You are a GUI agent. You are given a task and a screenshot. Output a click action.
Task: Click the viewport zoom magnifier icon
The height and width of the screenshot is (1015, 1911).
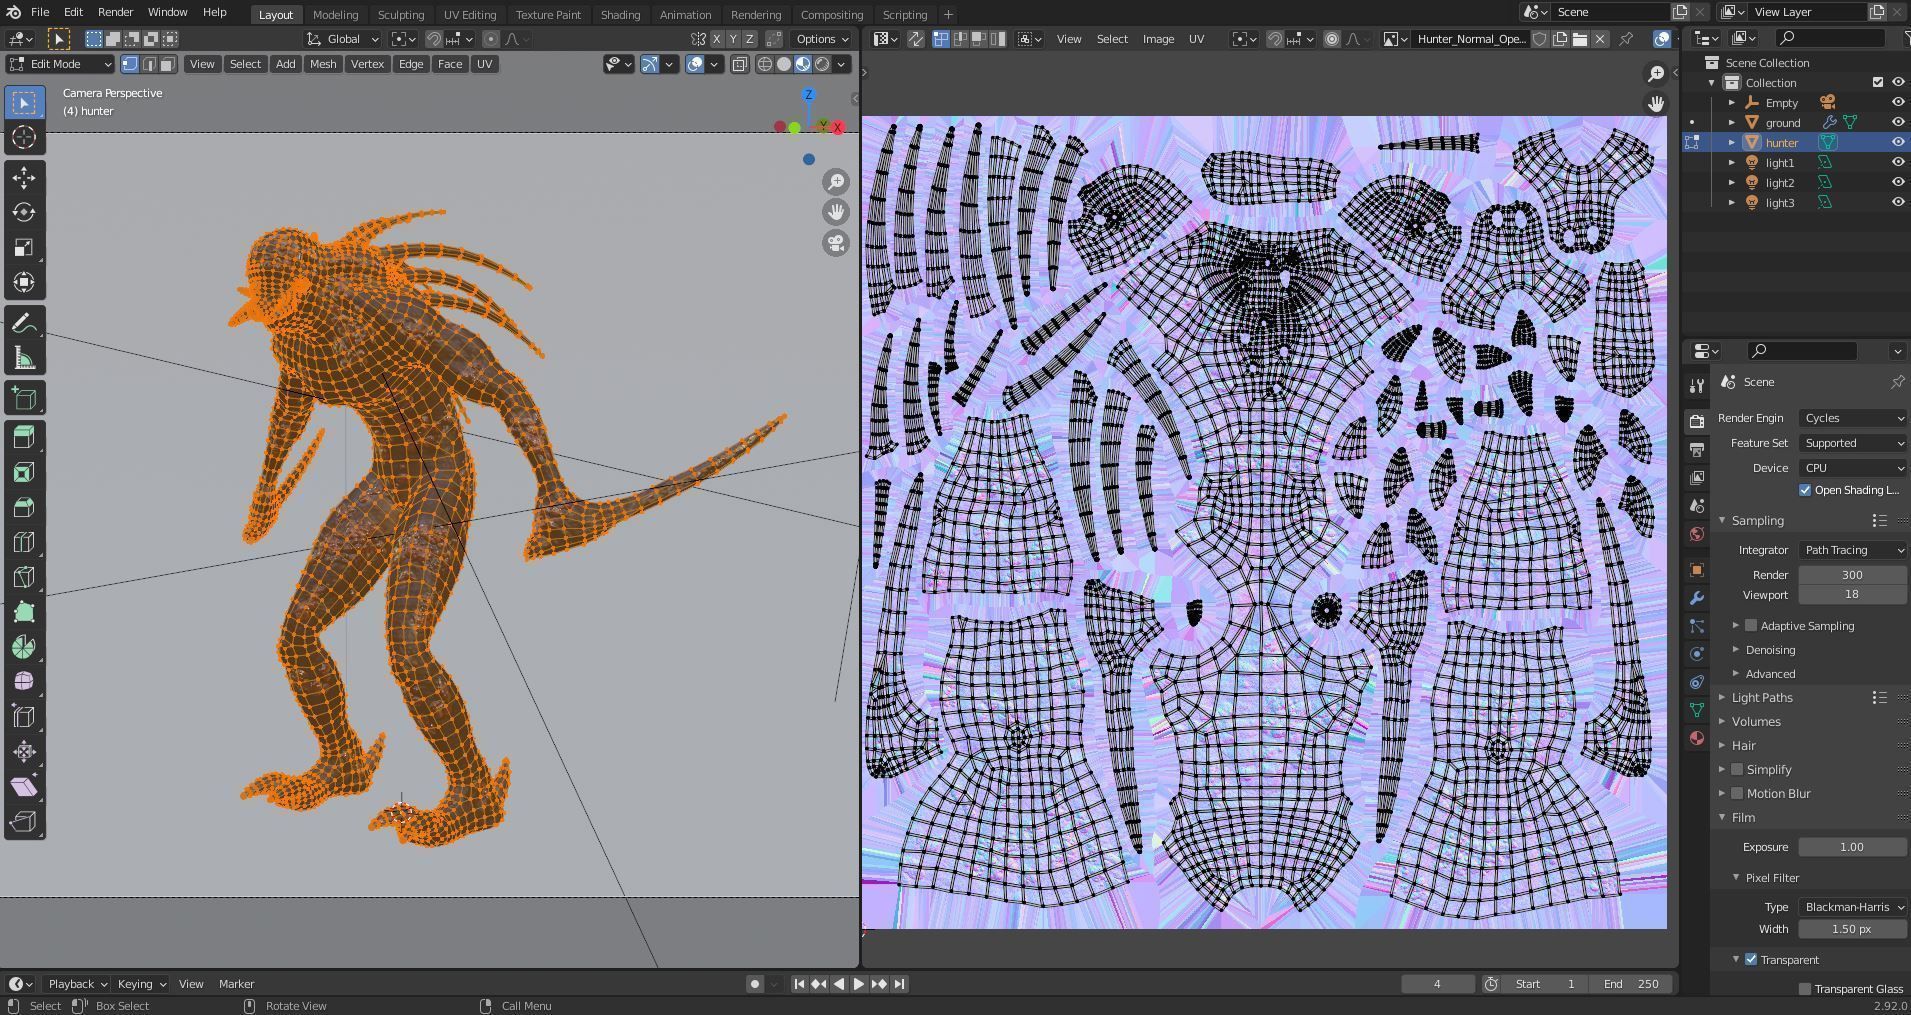point(835,182)
